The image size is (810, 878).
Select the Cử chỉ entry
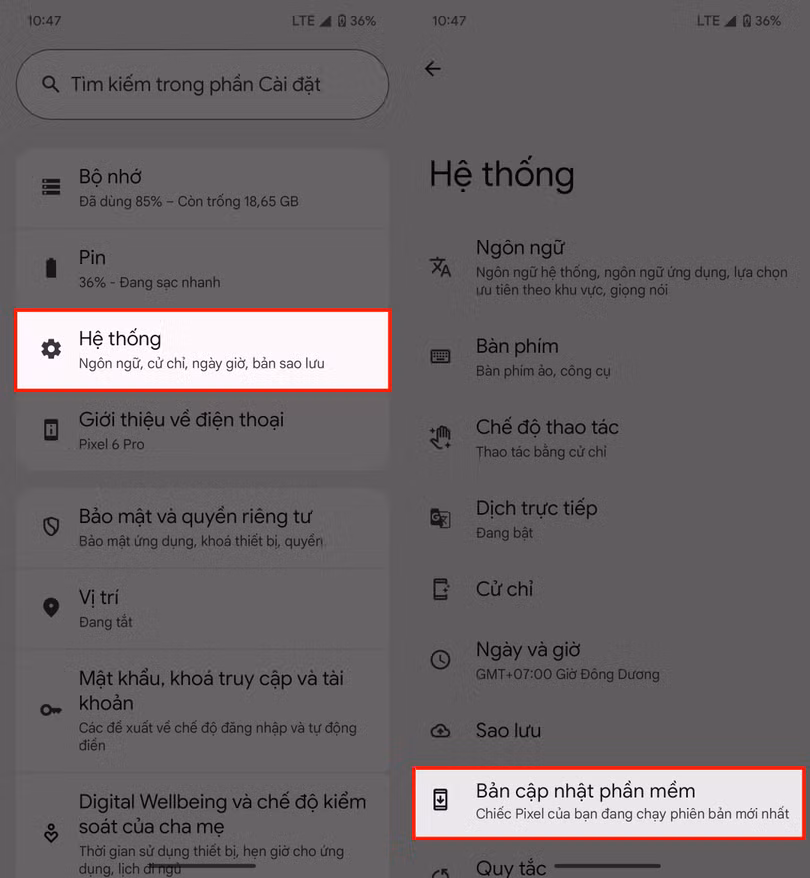[611, 589]
